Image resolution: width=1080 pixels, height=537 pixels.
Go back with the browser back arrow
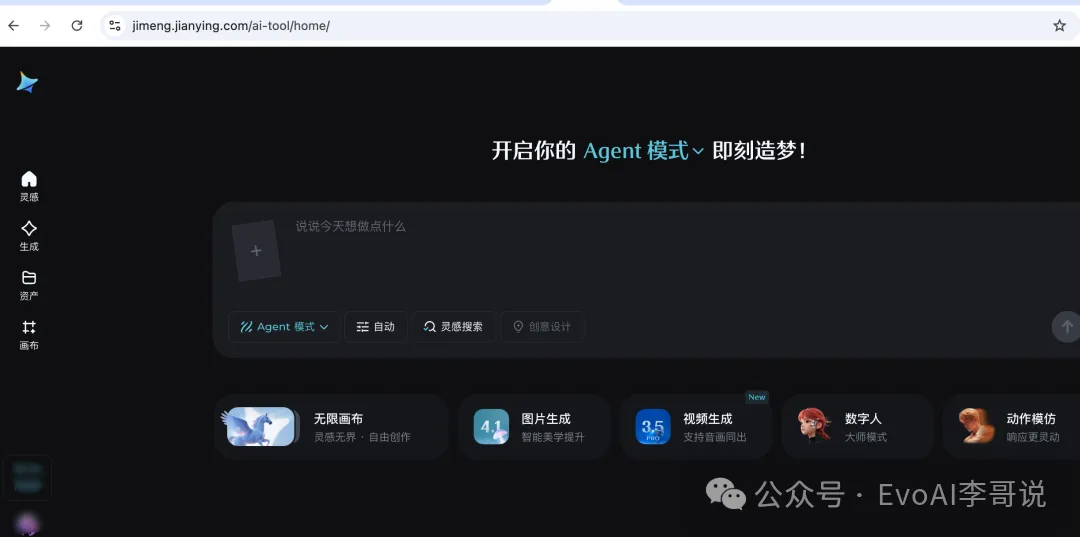pos(13,25)
